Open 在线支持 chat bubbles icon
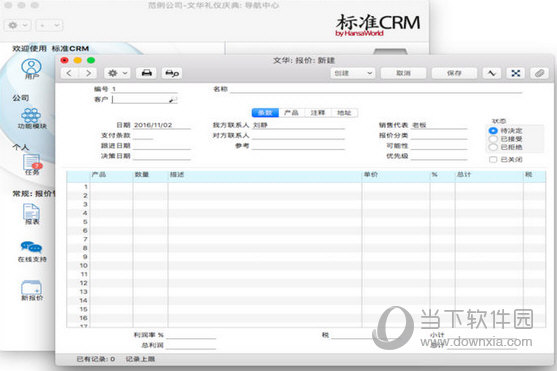 pyautogui.click(x=32, y=252)
